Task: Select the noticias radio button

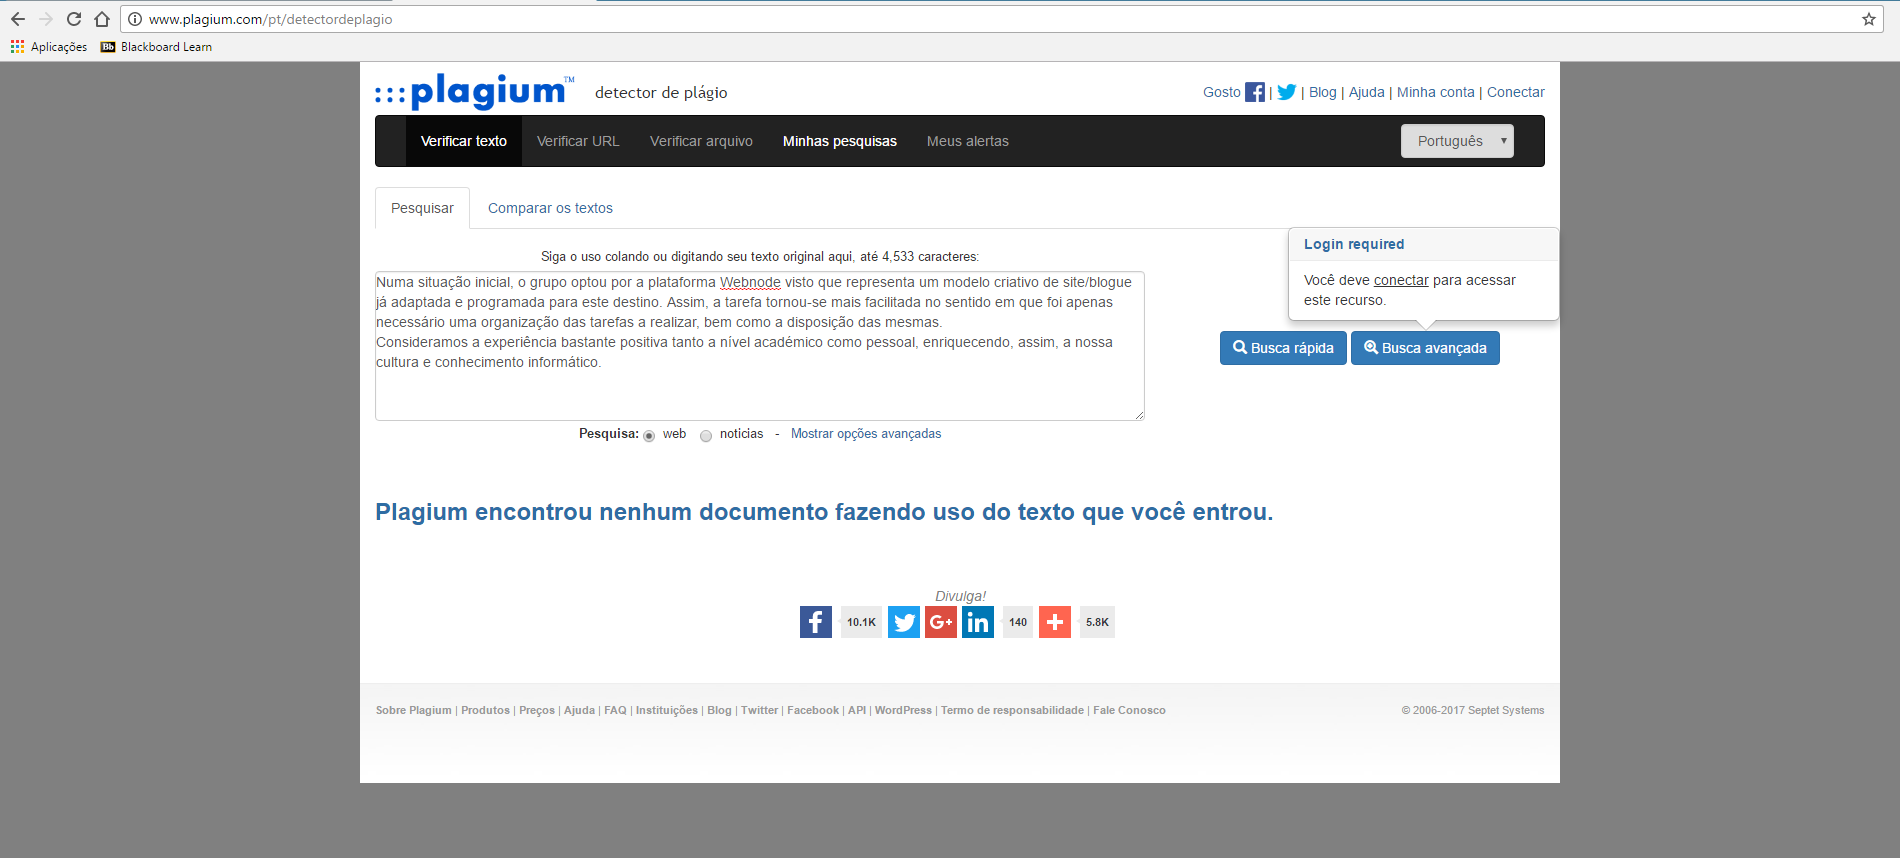Action: click(706, 435)
